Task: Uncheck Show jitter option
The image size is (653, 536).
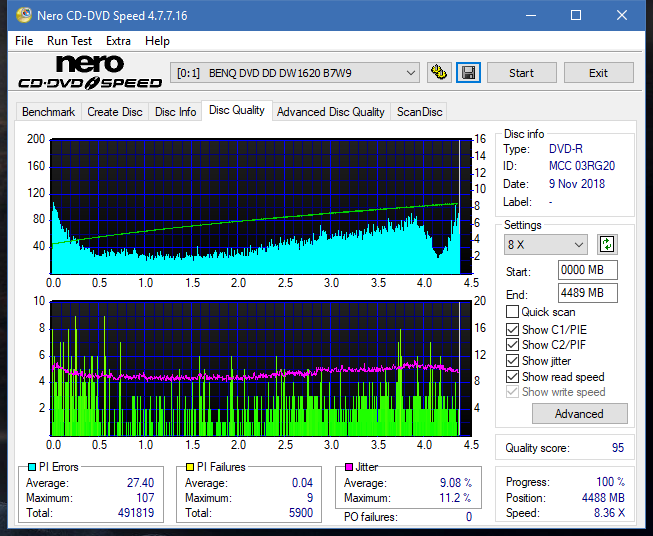Action: pos(512,361)
